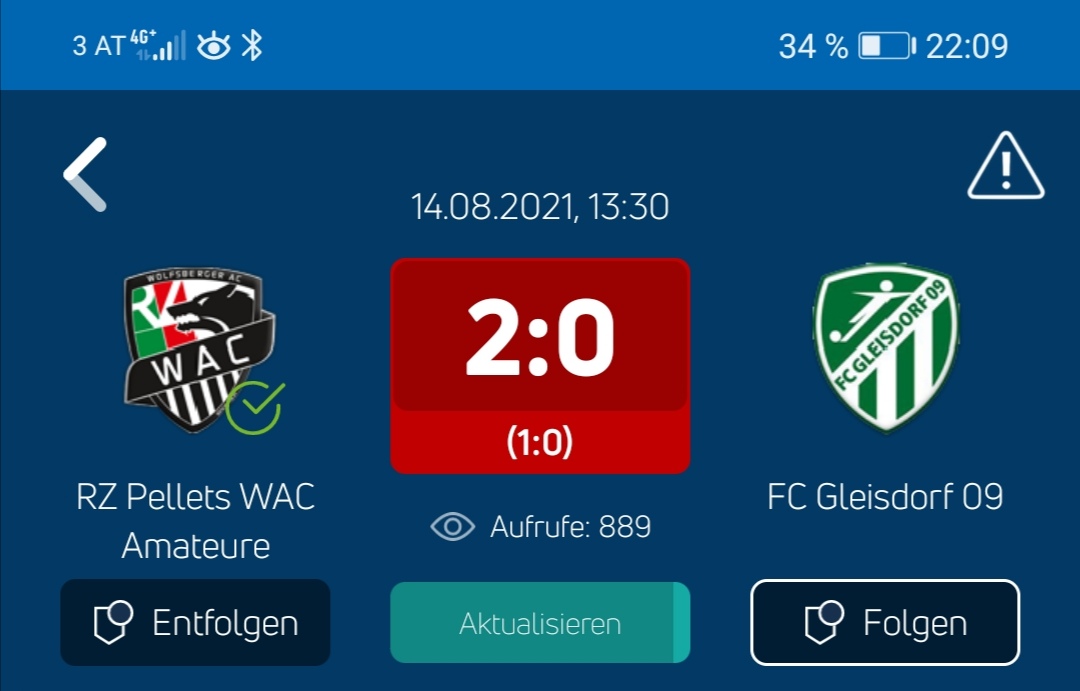
Task: Tap the eye comfort status bar icon
Action: [x=214, y=46]
